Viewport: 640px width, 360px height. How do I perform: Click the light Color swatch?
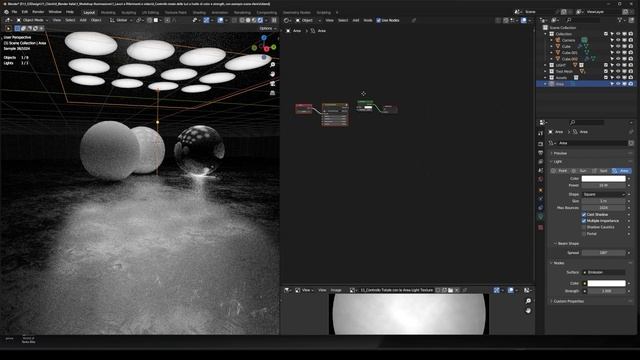pos(603,178)
